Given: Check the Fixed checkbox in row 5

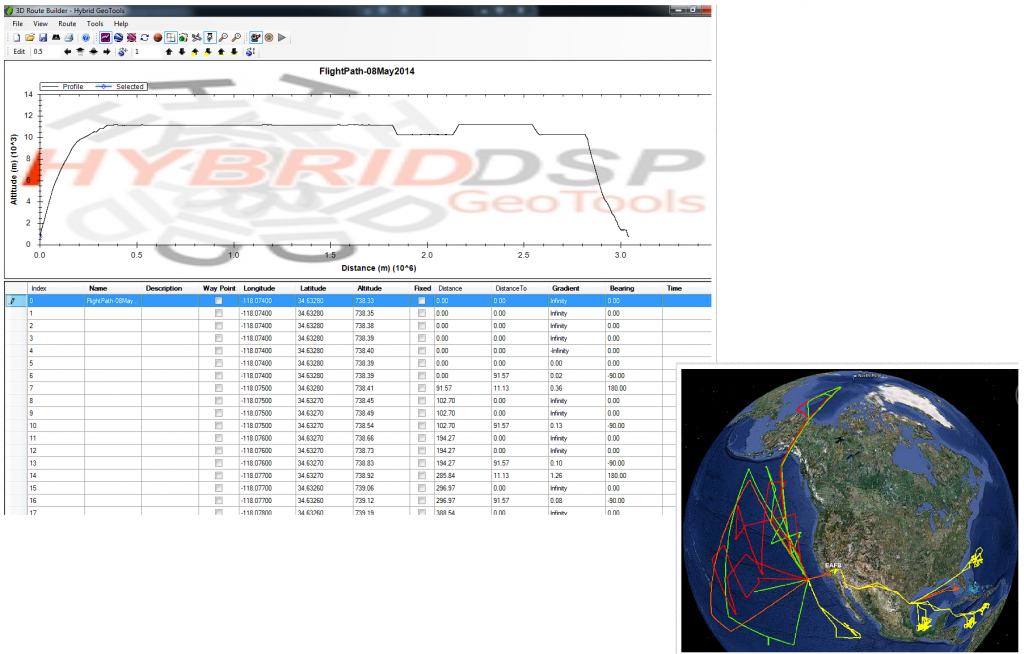Looking at the screenshot, I should 422,363.
